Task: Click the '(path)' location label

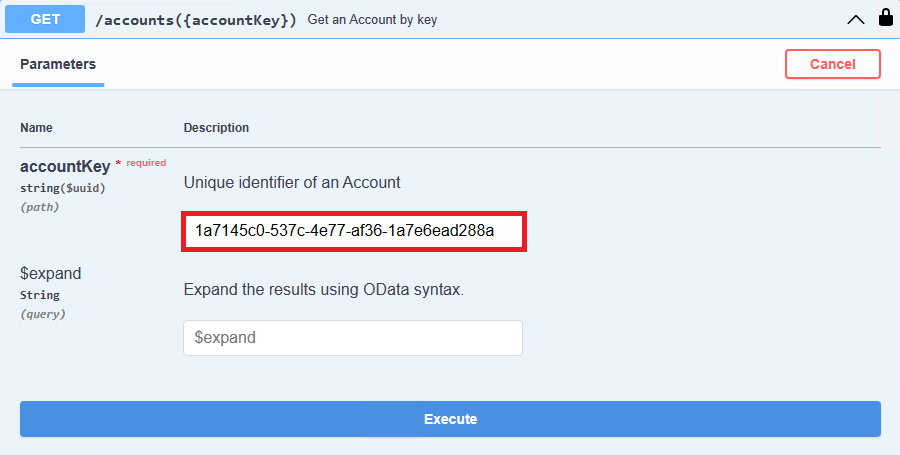Action: tap(40, 207)
